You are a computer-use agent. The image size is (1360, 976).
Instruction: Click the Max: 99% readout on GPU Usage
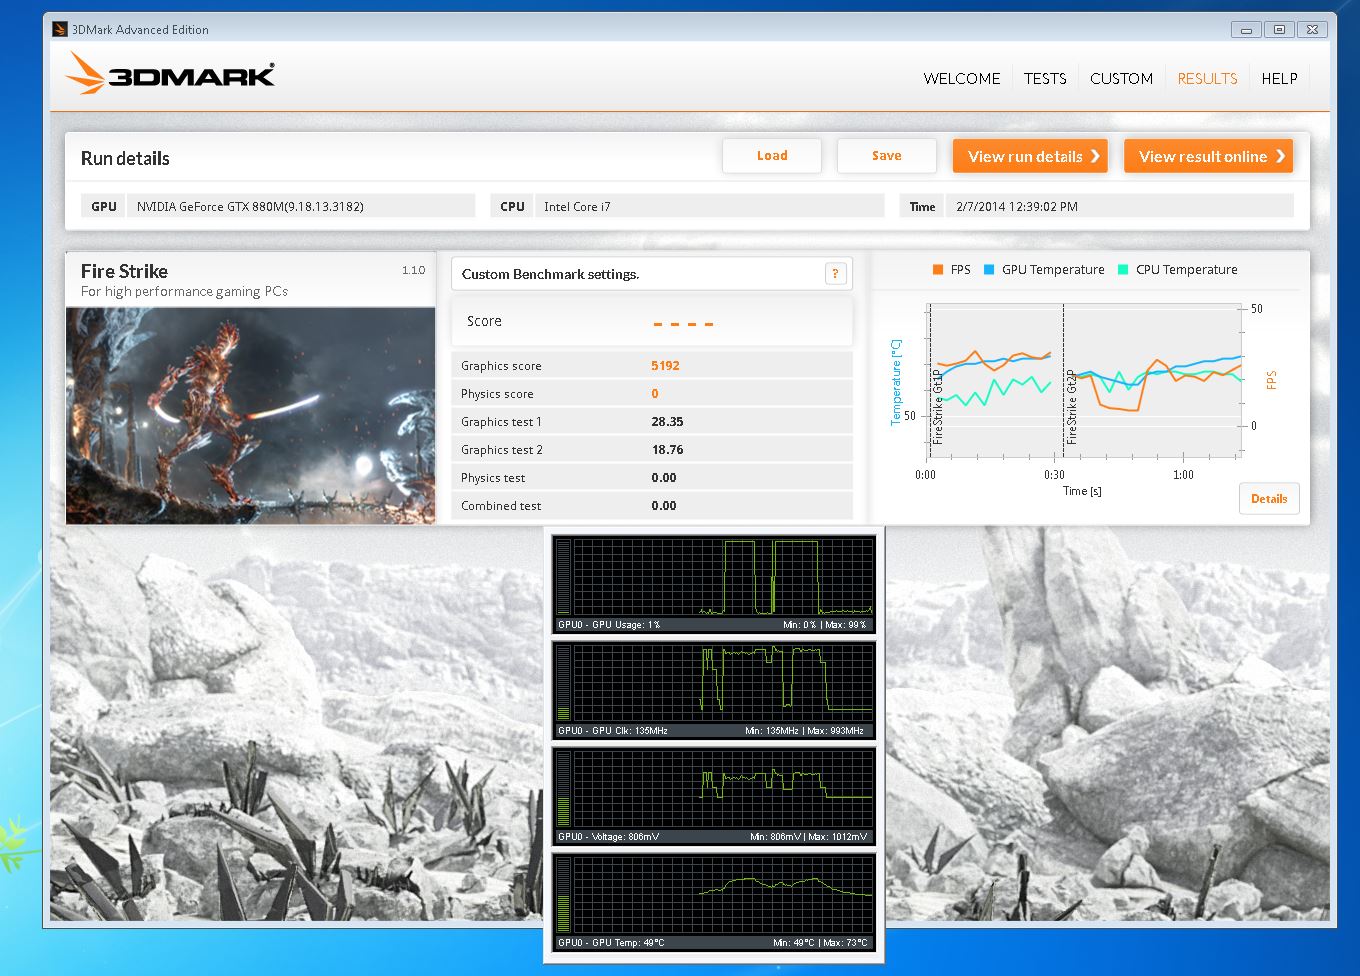click(x=846, y=625)
